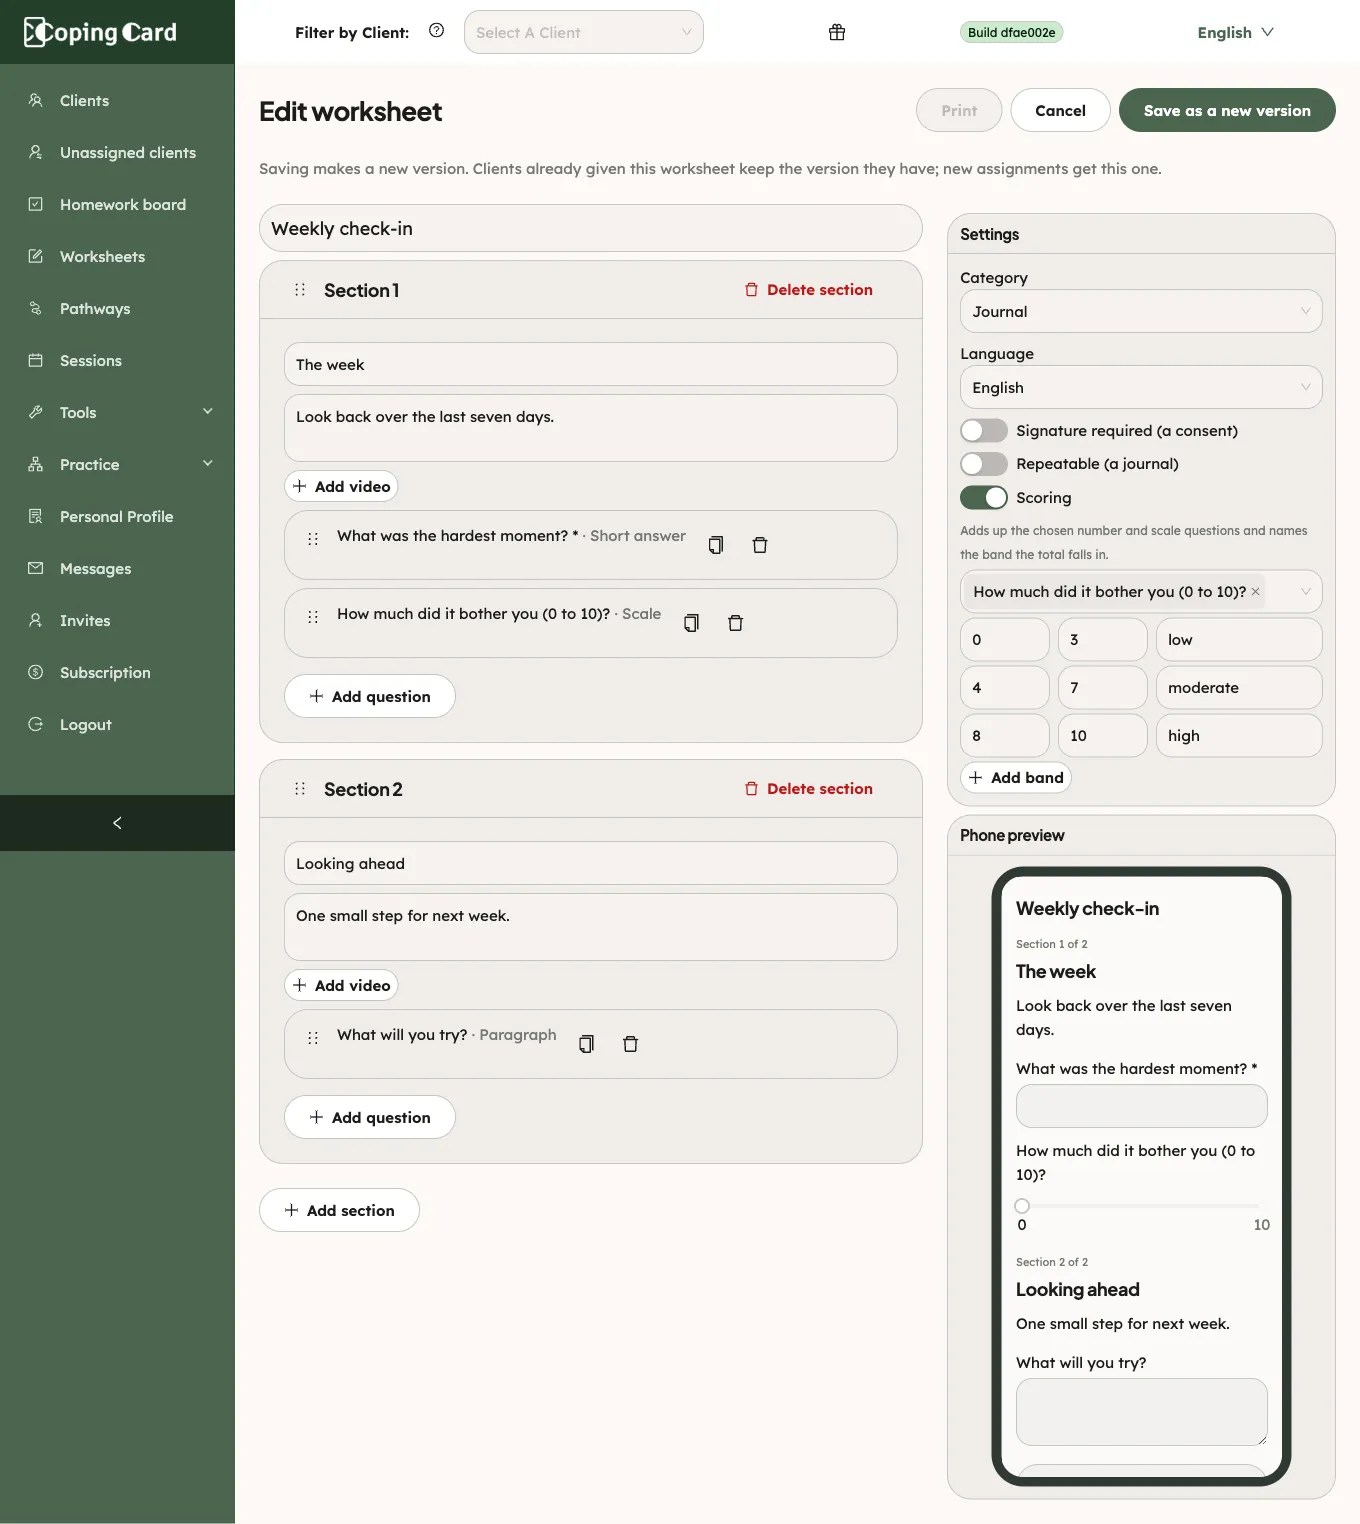1360x1524 pixels.
Task: Open the Category dropdown showing Journal
Action: pos(1141,312)
